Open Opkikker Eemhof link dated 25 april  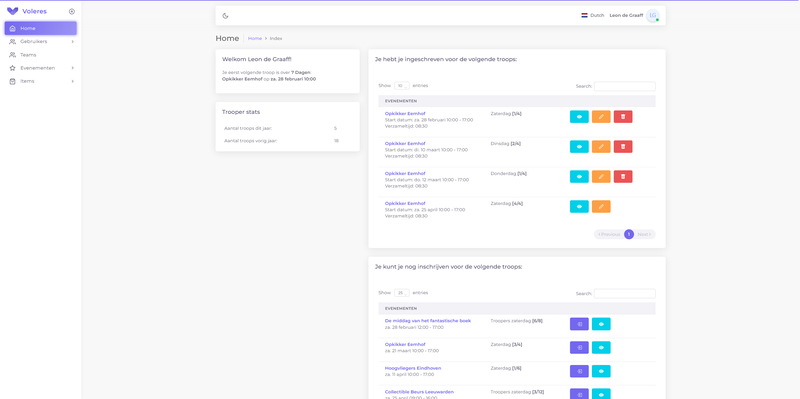tap(405, 203)
